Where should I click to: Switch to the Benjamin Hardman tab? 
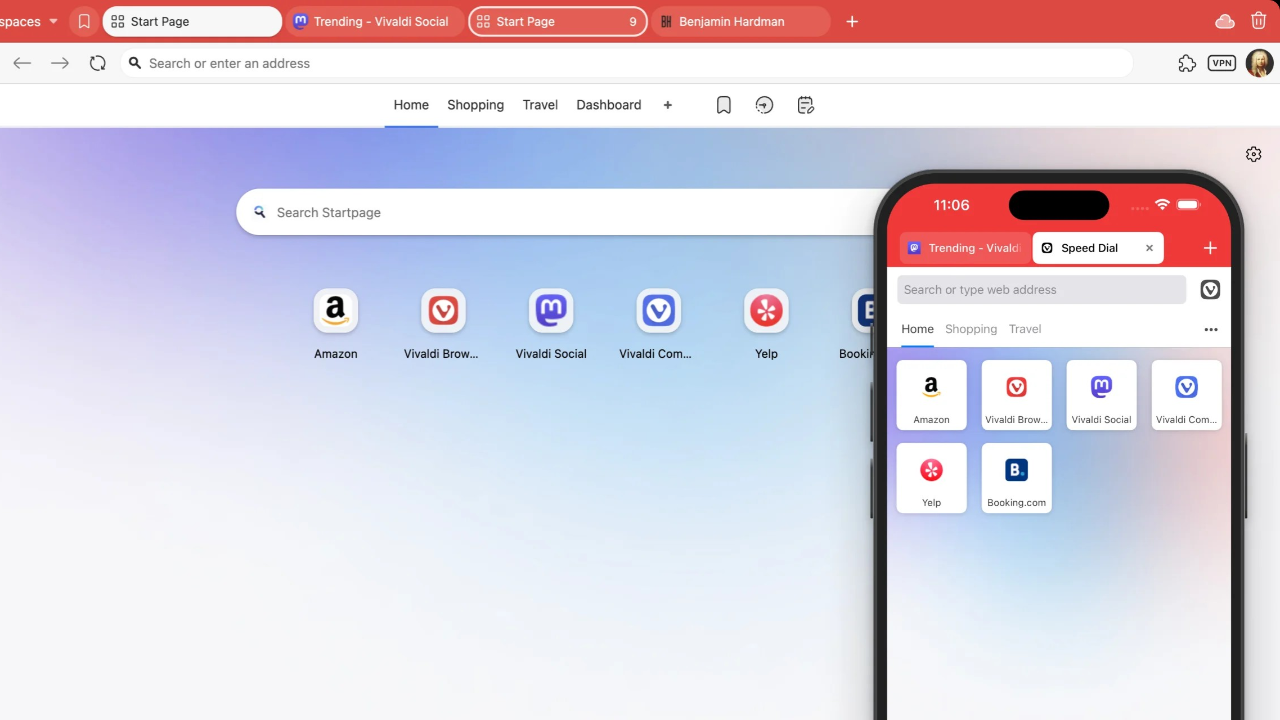pos(740,21)
